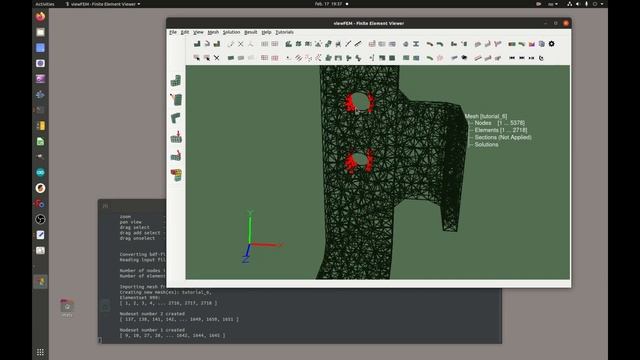Image resolution: width=640 pixels, height=360 pixels.
Task: Click the copy documents icon beside the gear
Action: [x=542, y=44]
